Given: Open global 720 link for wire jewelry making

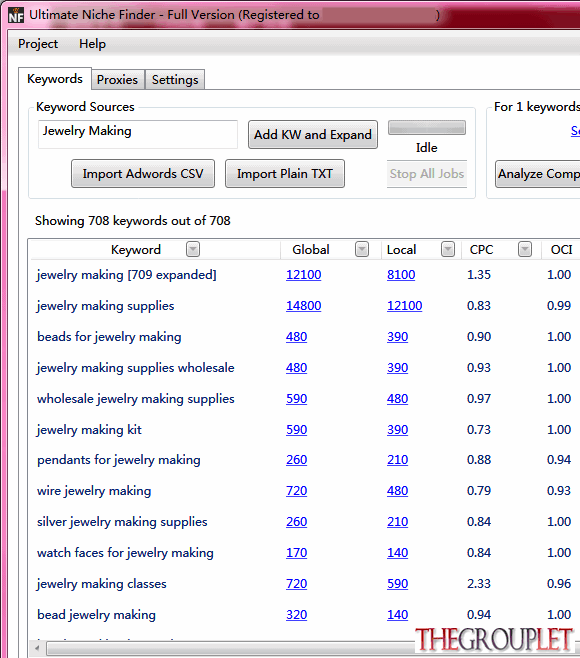Looking at the screenshot, I should click(x=296, y=491).
